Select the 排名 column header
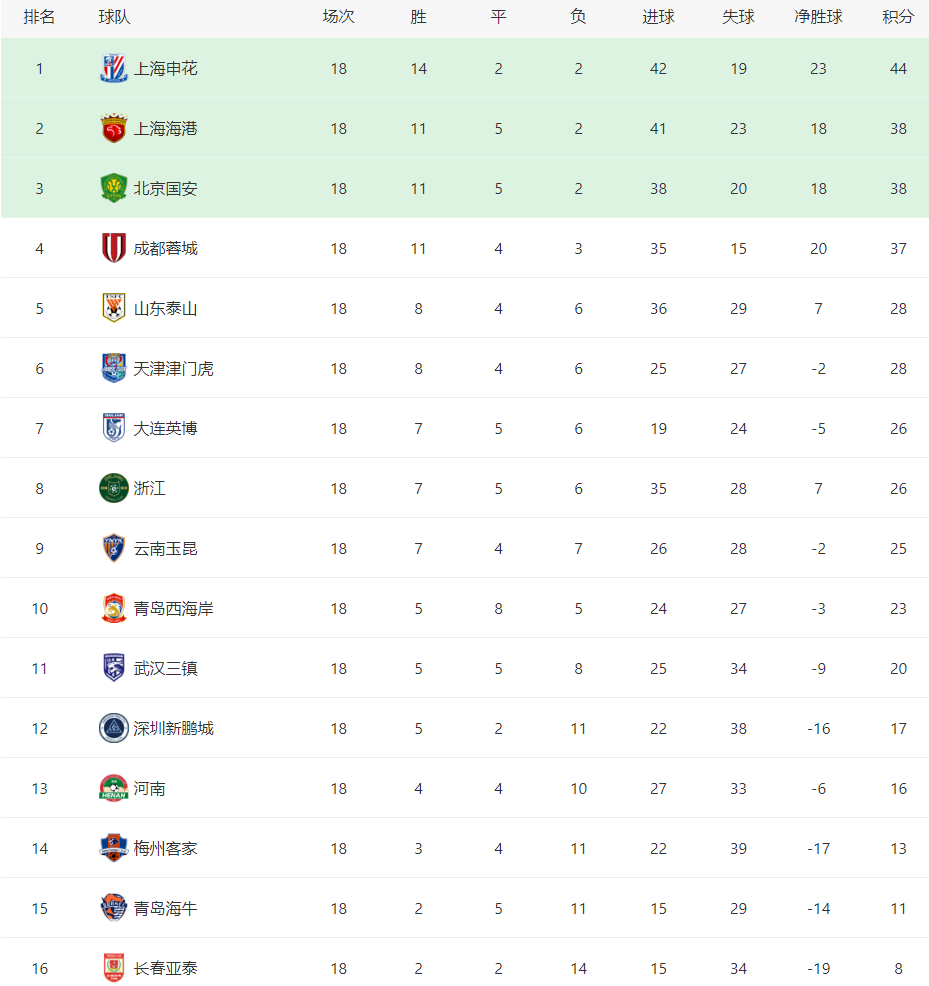 (39, 17)
